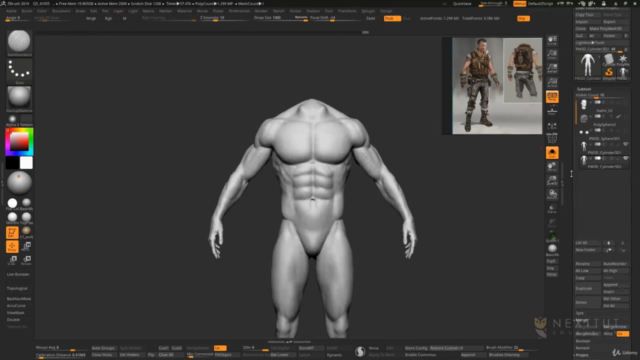This screenshot has width=640, height=360.
Task: Expand the Remesh section in Subtool
Action: coord(582,348)
